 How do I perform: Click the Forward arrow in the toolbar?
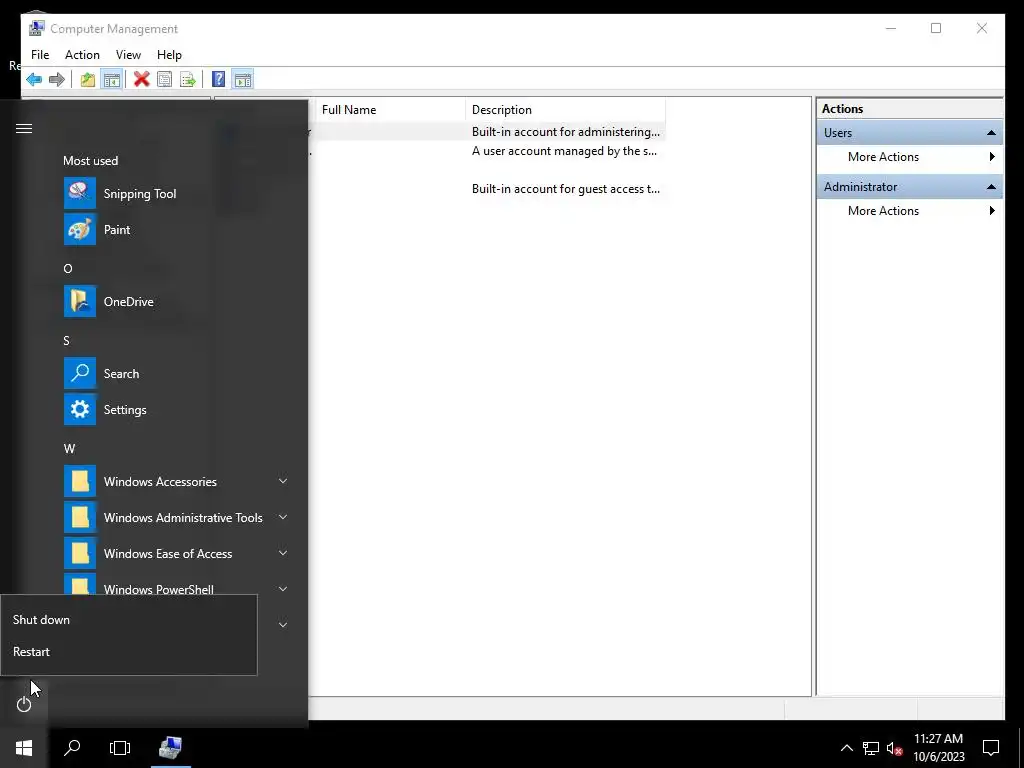coord(57,80)
